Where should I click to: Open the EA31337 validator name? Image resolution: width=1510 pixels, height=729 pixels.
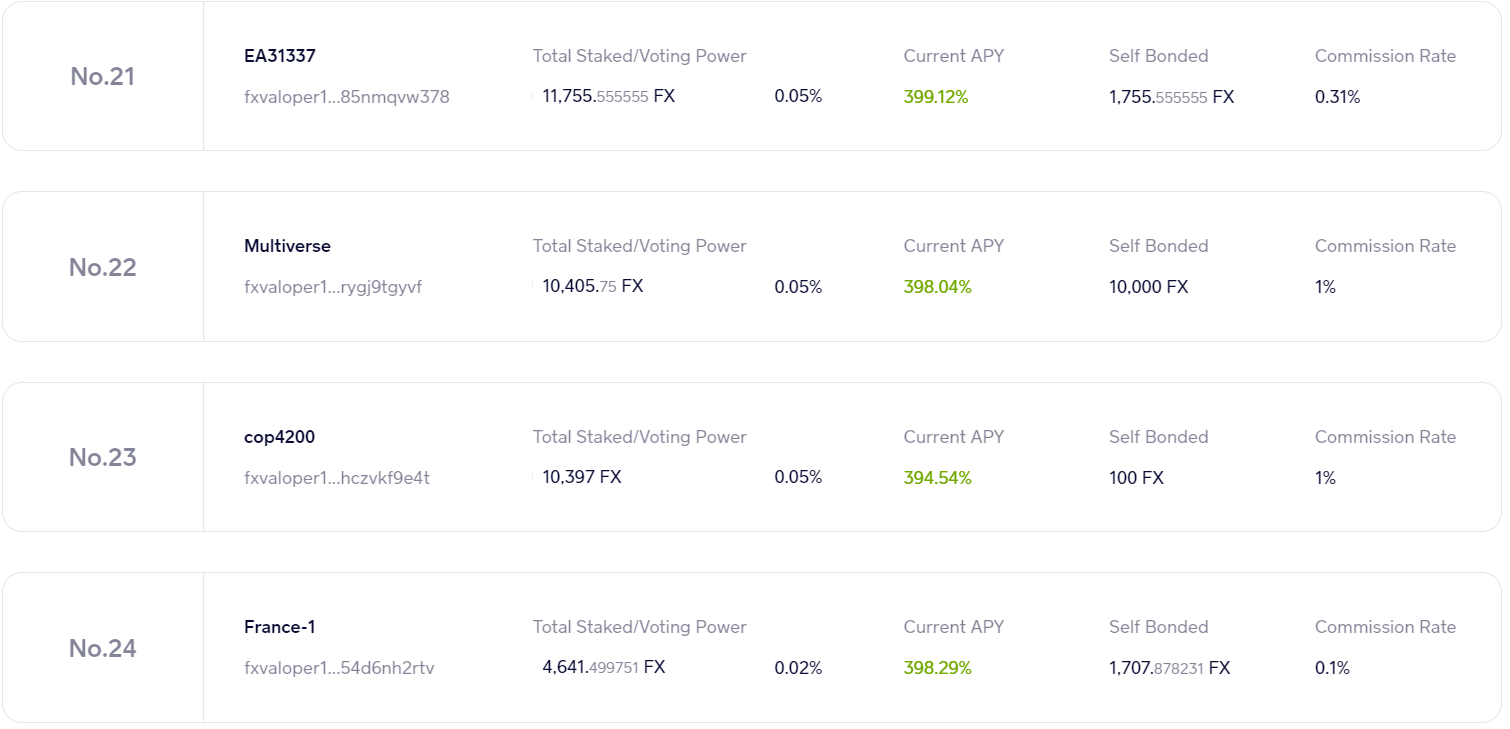pos(280,56)
